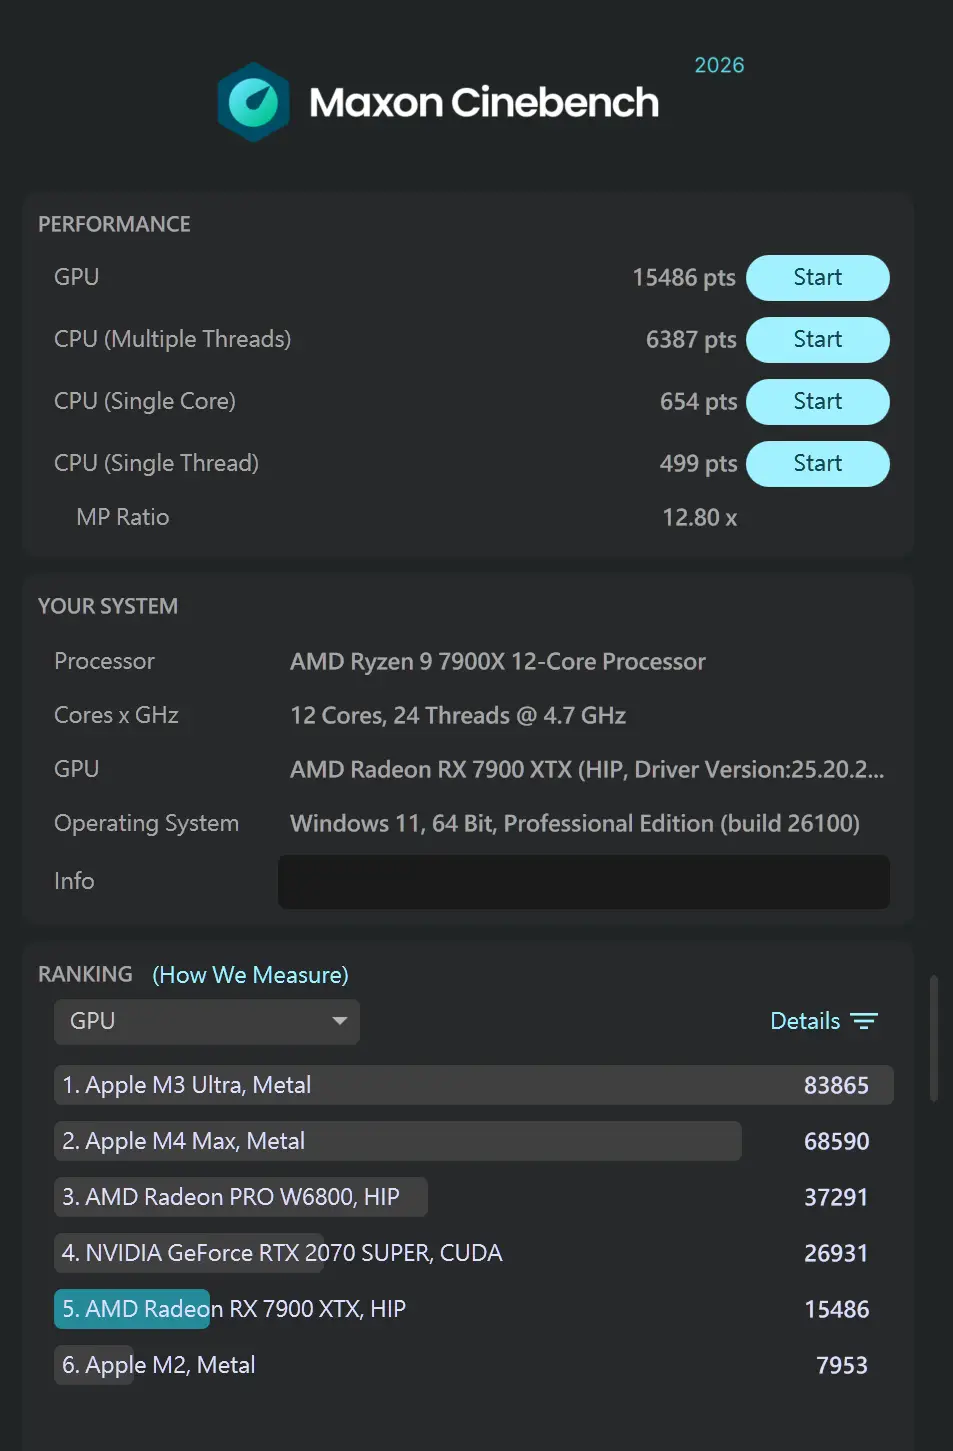Start the CPU Multiple Threads test
Image resolution: width=953 pixels, height=1451 pixels.
click(x=817, y=340)
